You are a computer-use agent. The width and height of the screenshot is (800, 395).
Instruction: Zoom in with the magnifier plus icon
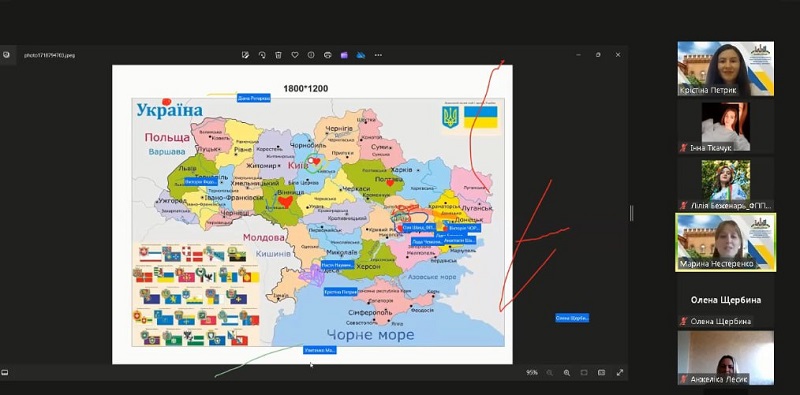tap(567, 373)
